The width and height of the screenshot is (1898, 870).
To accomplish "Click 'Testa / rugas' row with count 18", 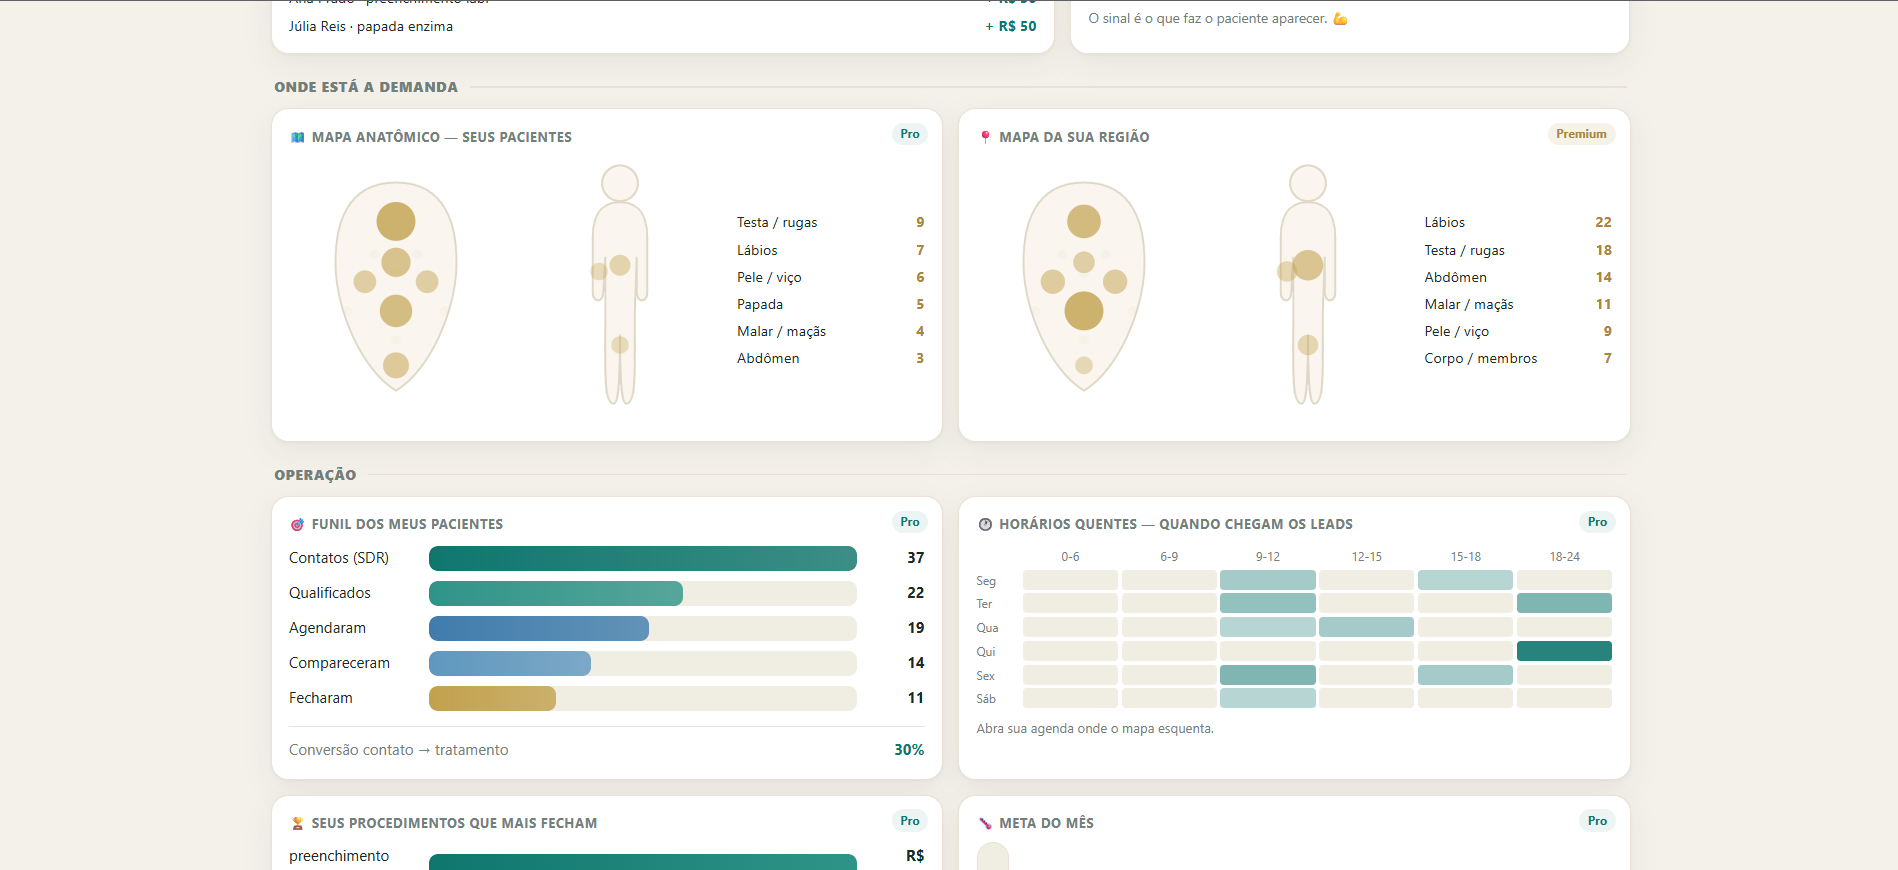I will pyautogui.click(x=1518, y=250).
